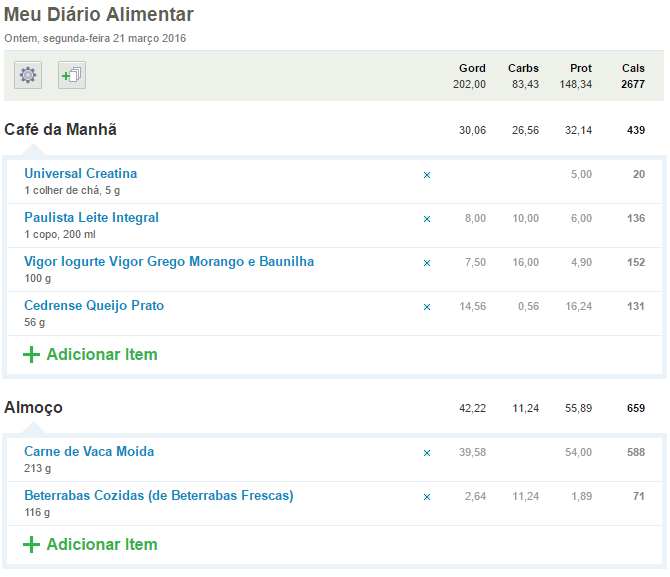The image size is (670, 577).
Task: Open Beterrabas Cozidas food entry link
Action: click(159, 496)
